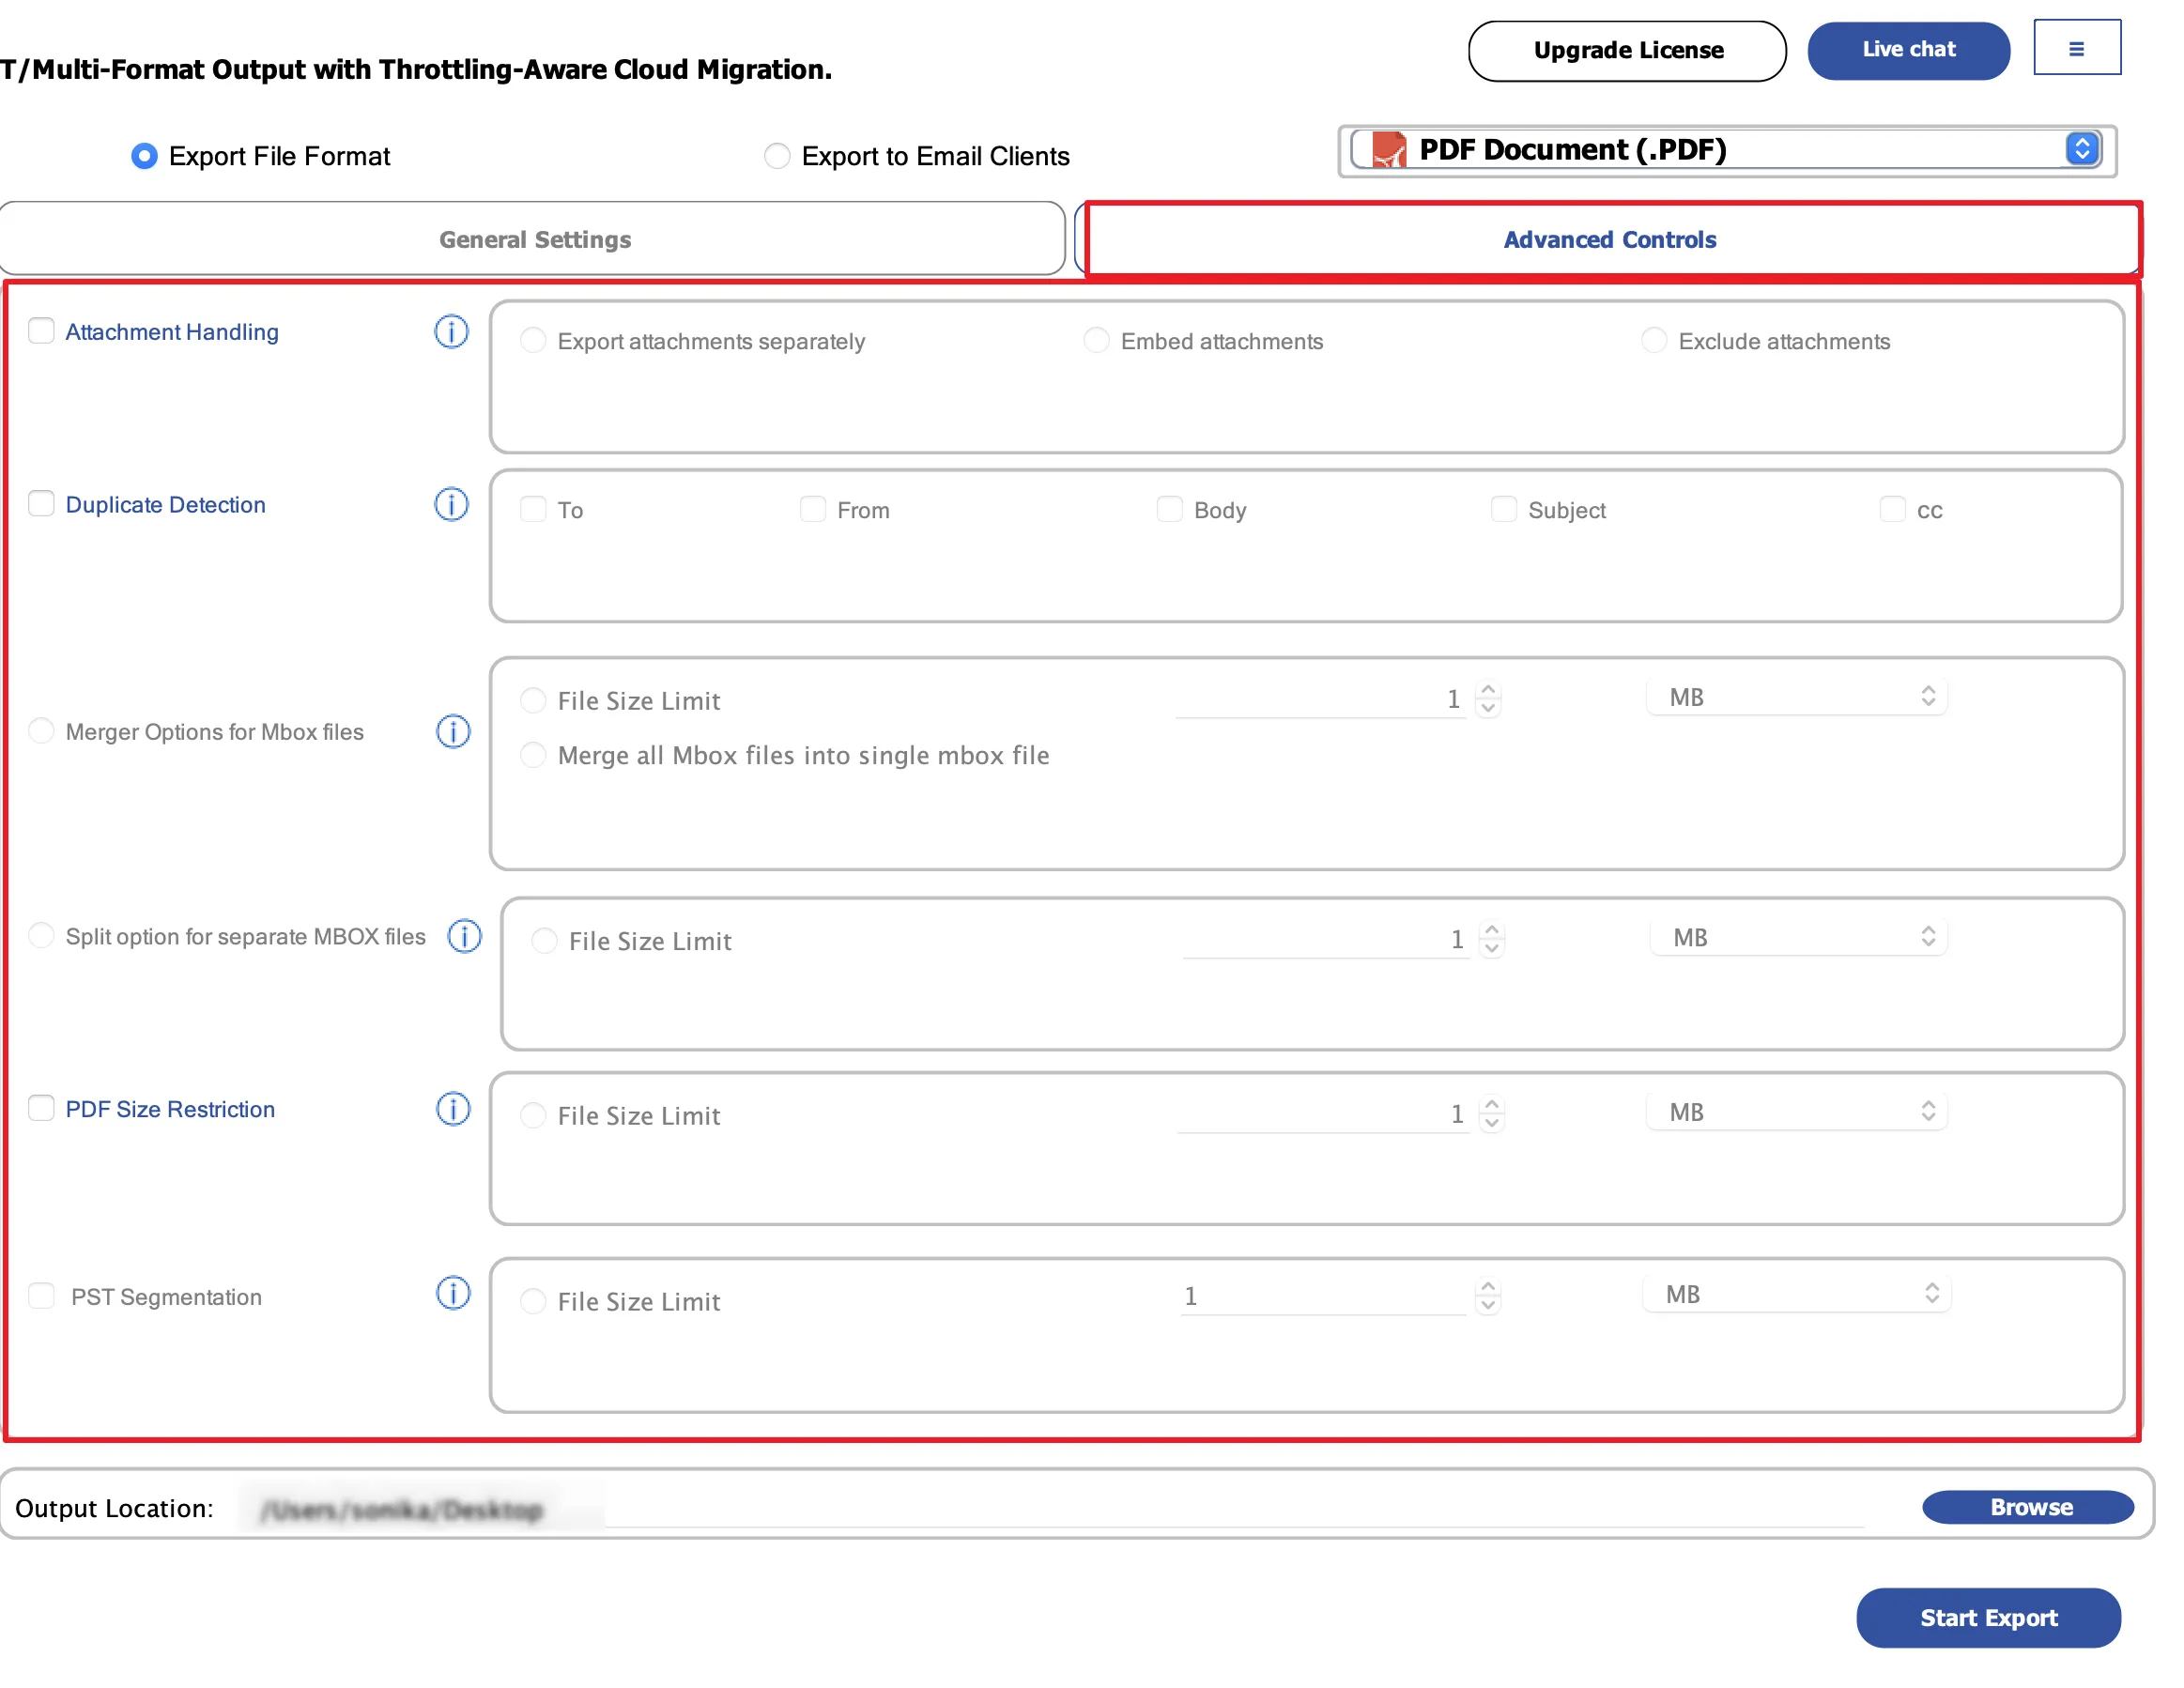
Task: Select Export to Email Clients radio button
Action: [777, 156]
